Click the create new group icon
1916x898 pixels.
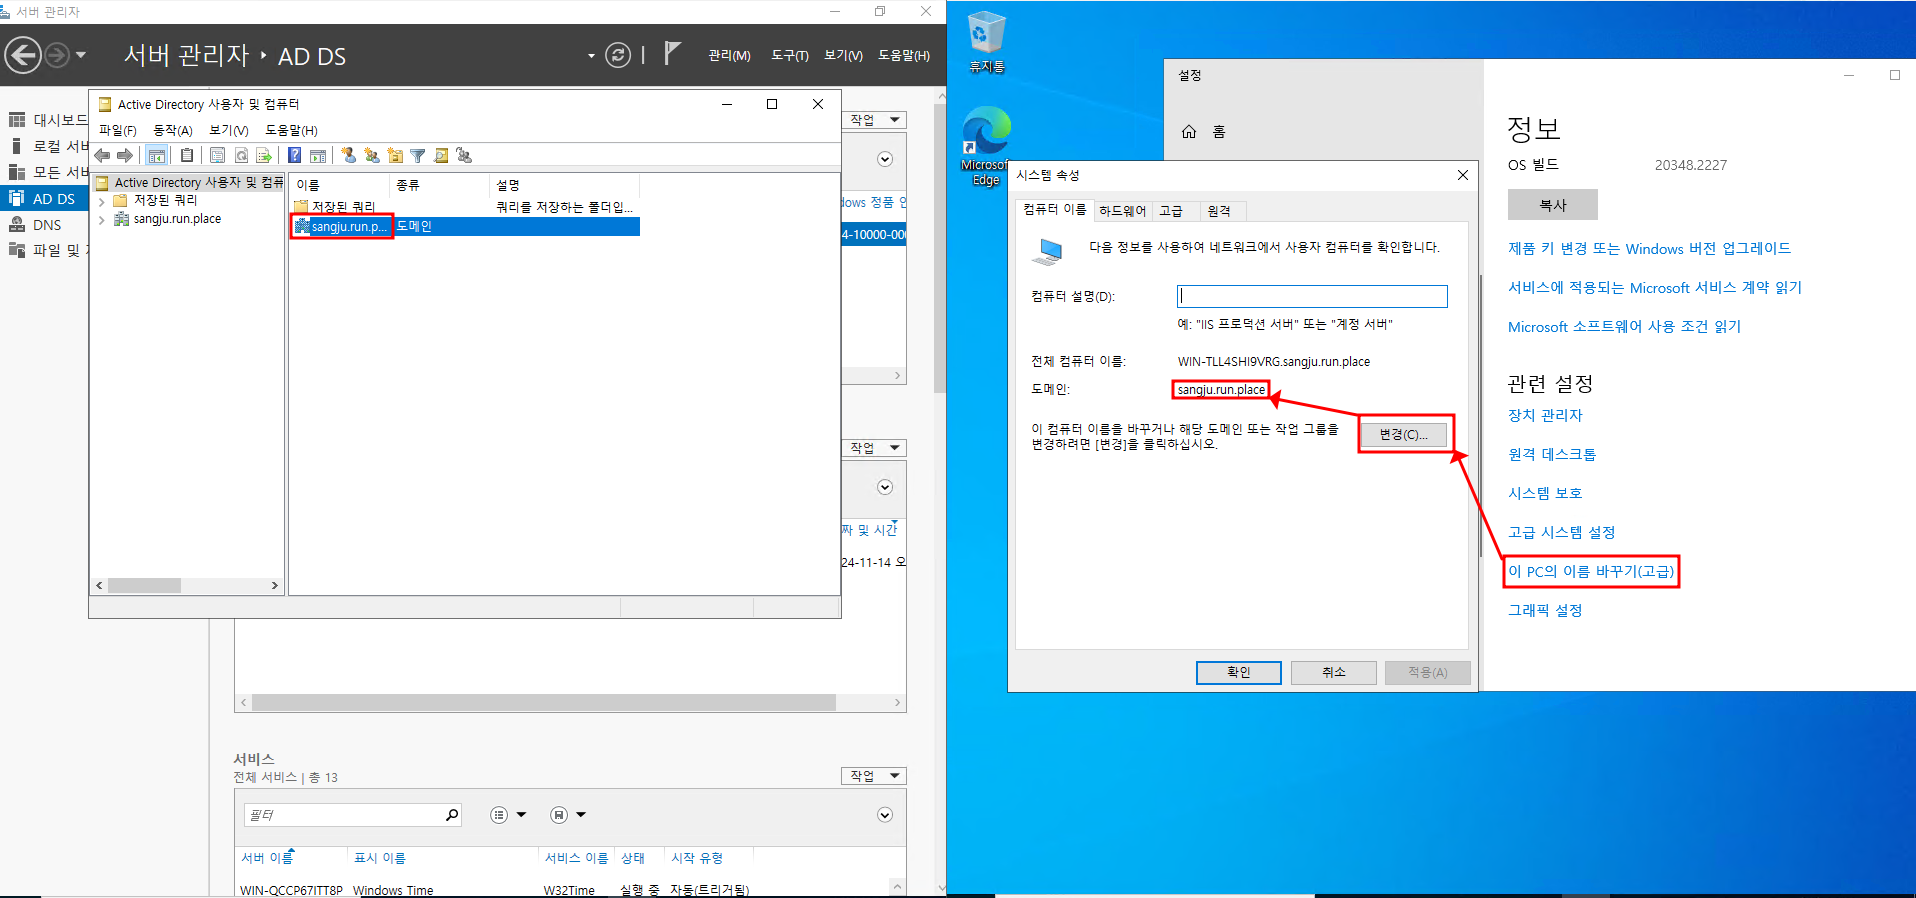(372, 155)
